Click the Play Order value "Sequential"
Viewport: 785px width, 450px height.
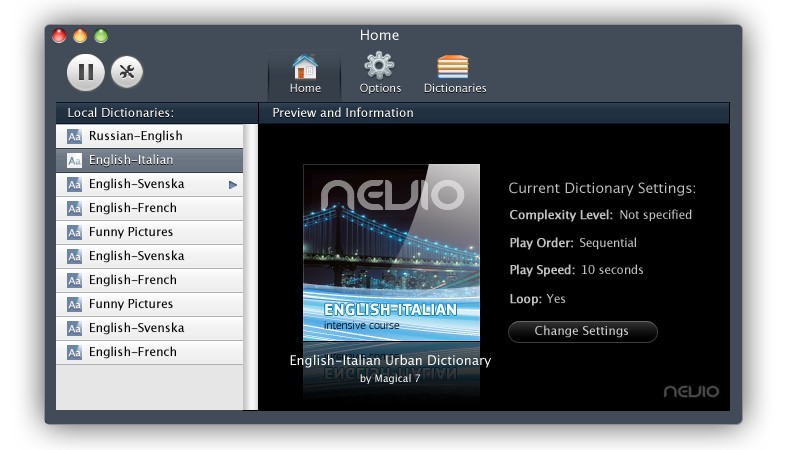click(608, 243)
